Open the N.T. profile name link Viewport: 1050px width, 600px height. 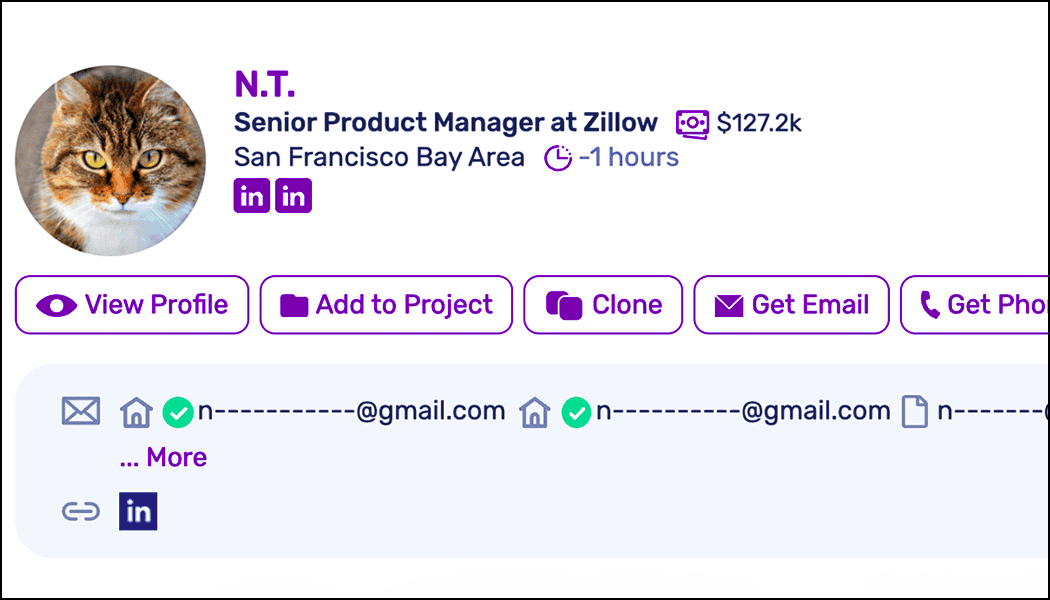pyautogui.click(x=264, y=84)
